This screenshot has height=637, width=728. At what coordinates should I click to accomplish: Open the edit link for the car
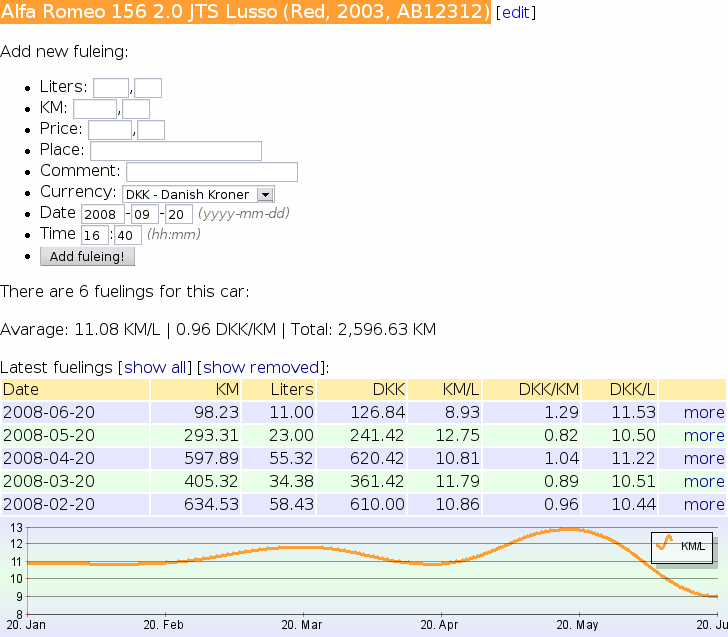click(x=515, y=13)
